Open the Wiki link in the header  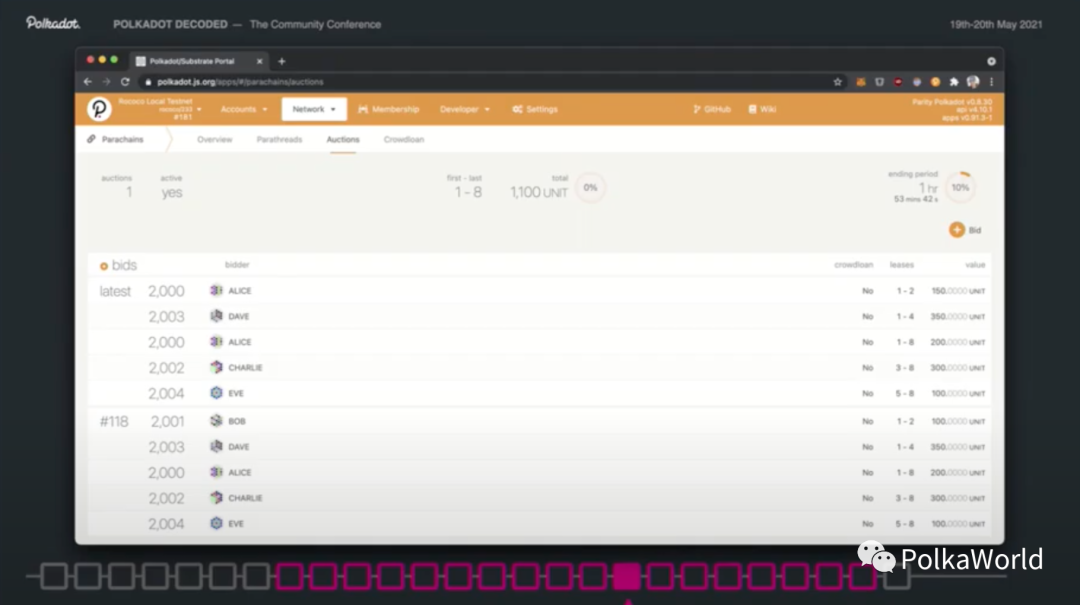pos(762,109)
